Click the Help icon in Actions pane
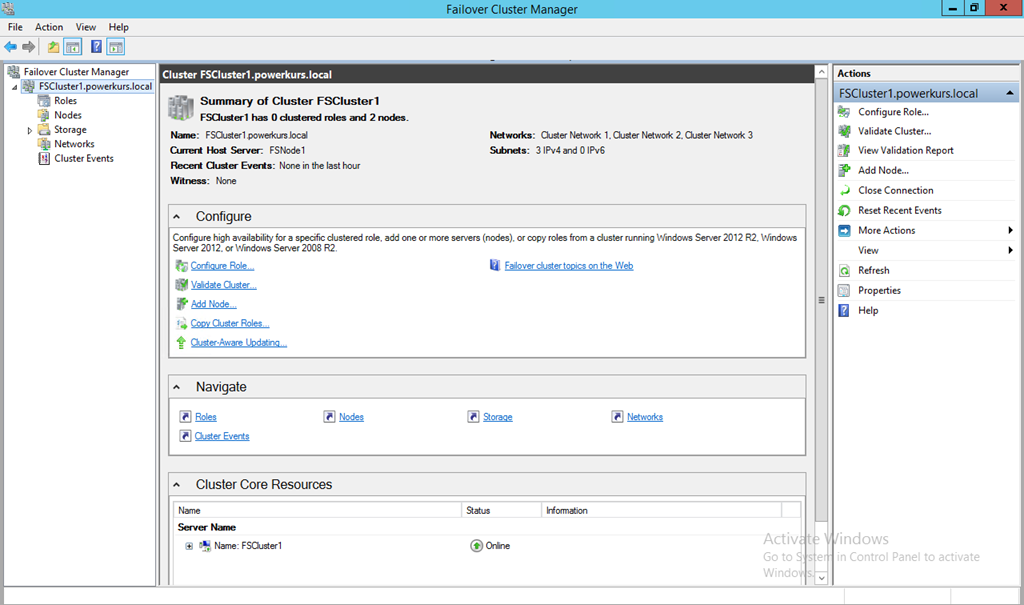The image size is (1024, 605). [844, 310]
